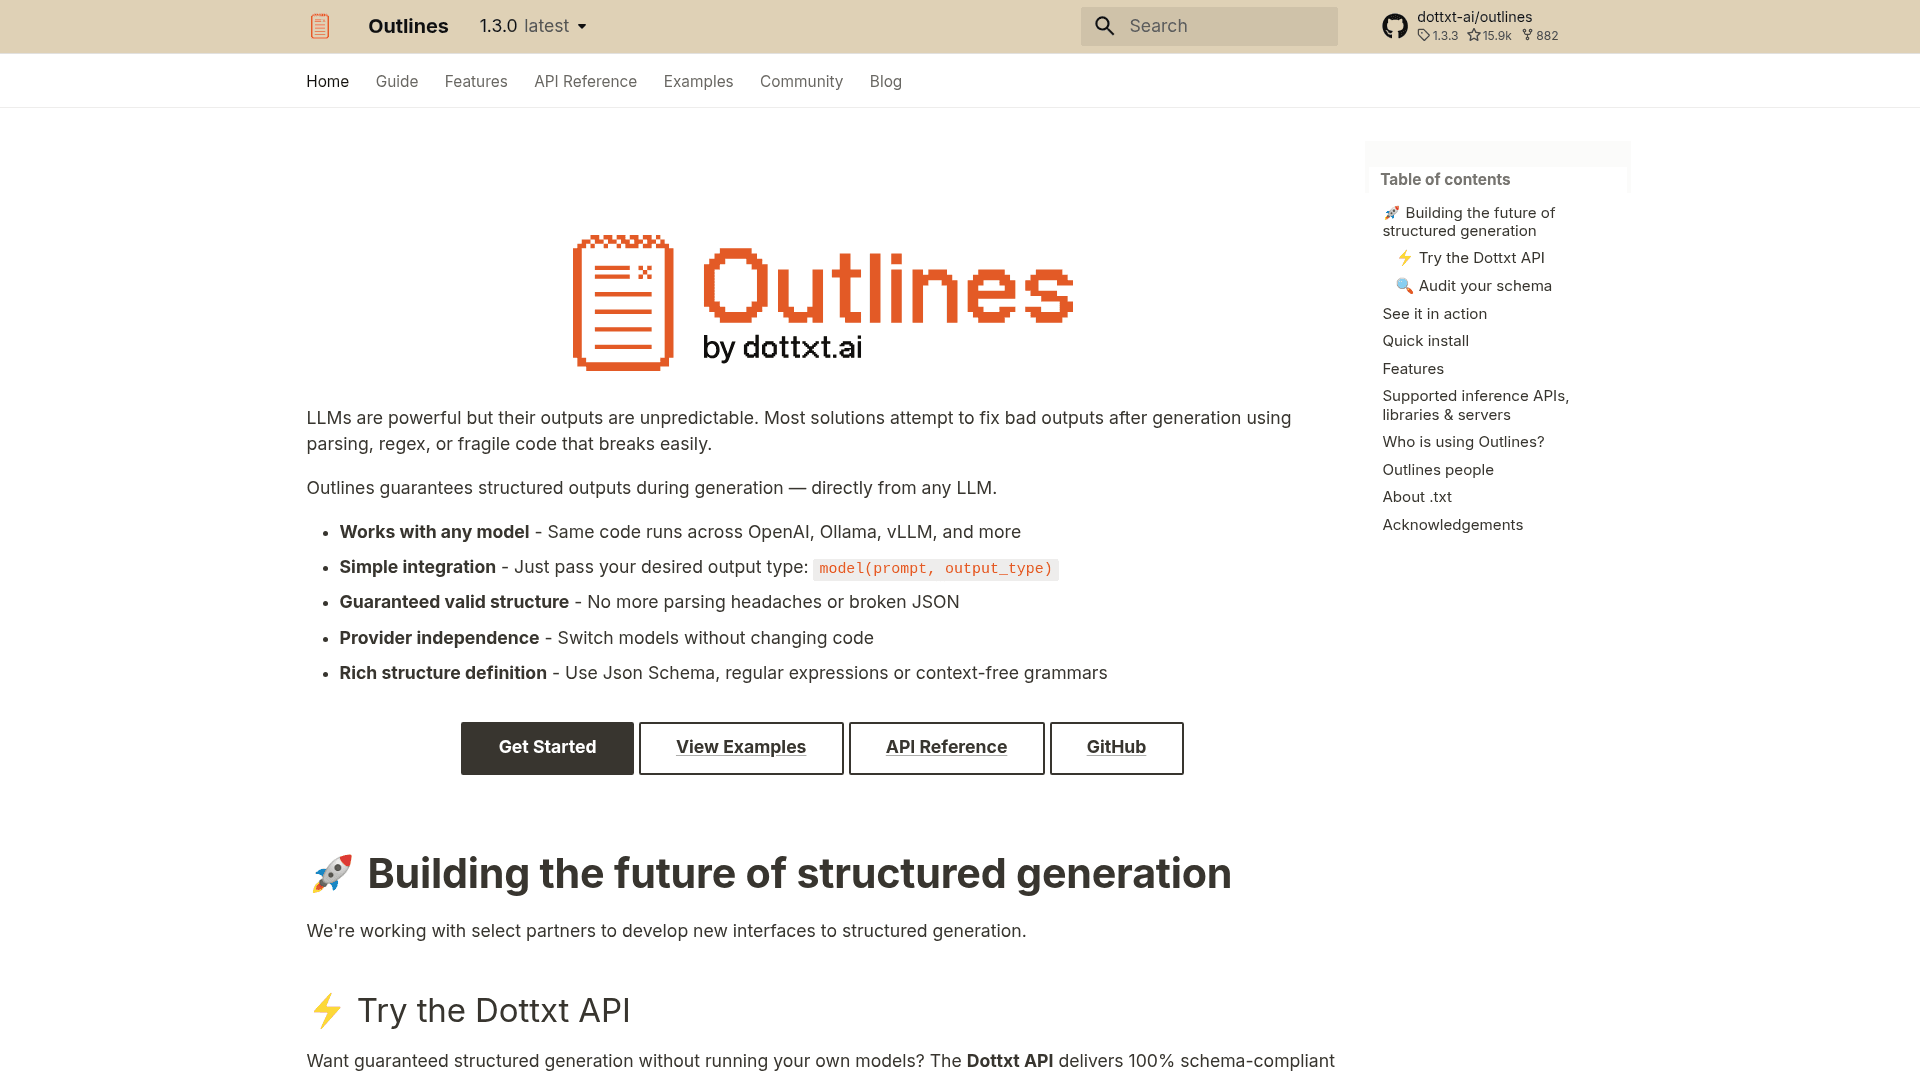1920x1080 pixels.
Task: Click the Get Started button
Action: (547, 748)
